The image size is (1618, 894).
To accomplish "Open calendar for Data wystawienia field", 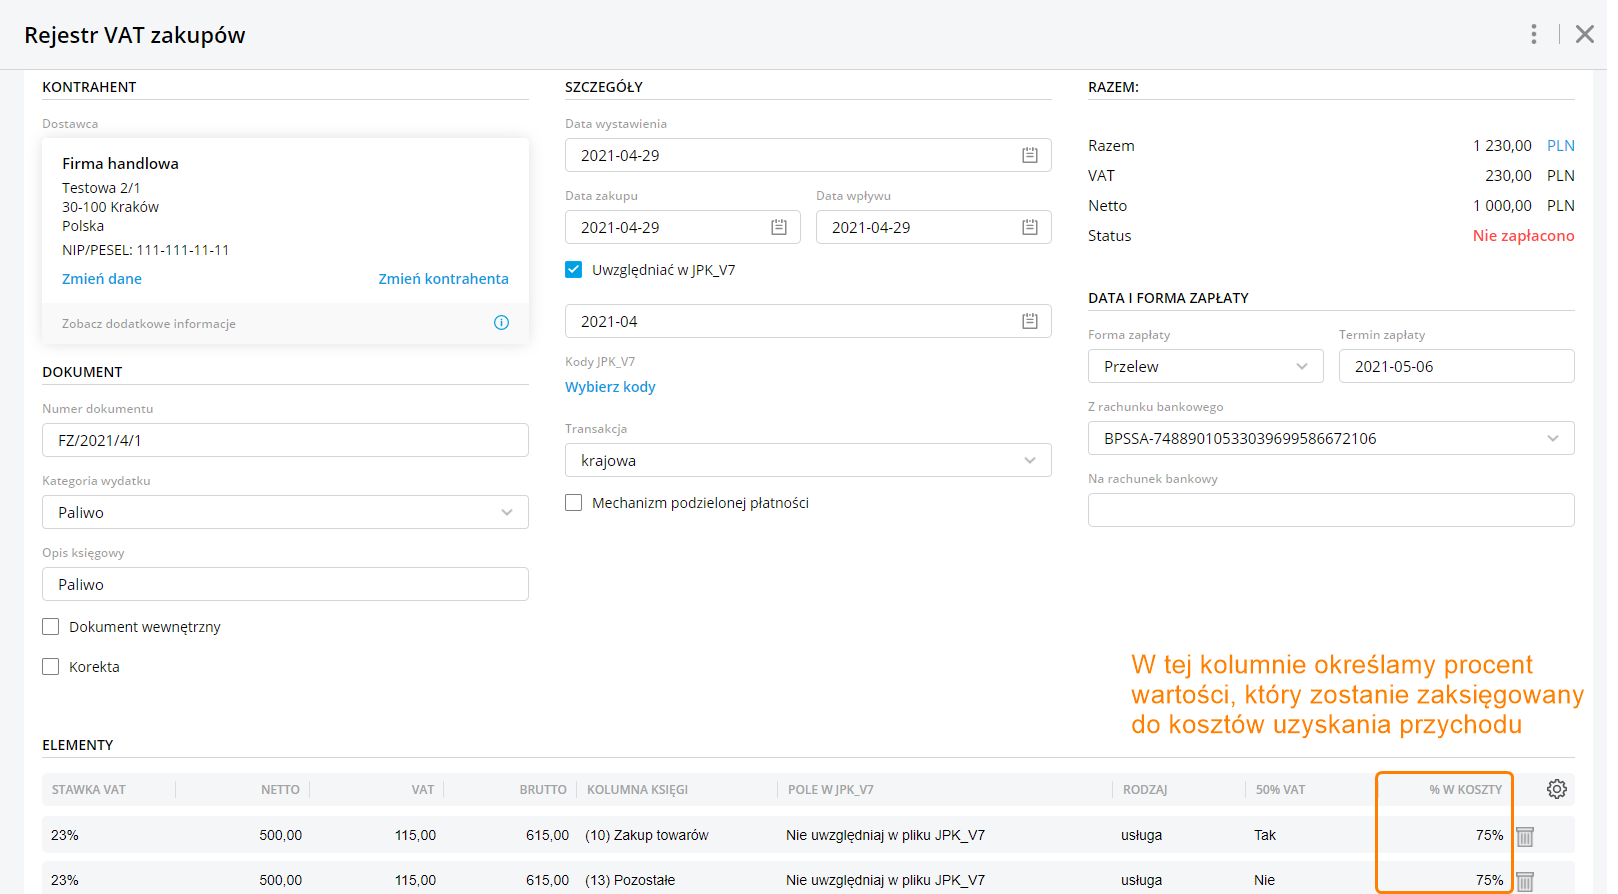I will (1029, 155).
